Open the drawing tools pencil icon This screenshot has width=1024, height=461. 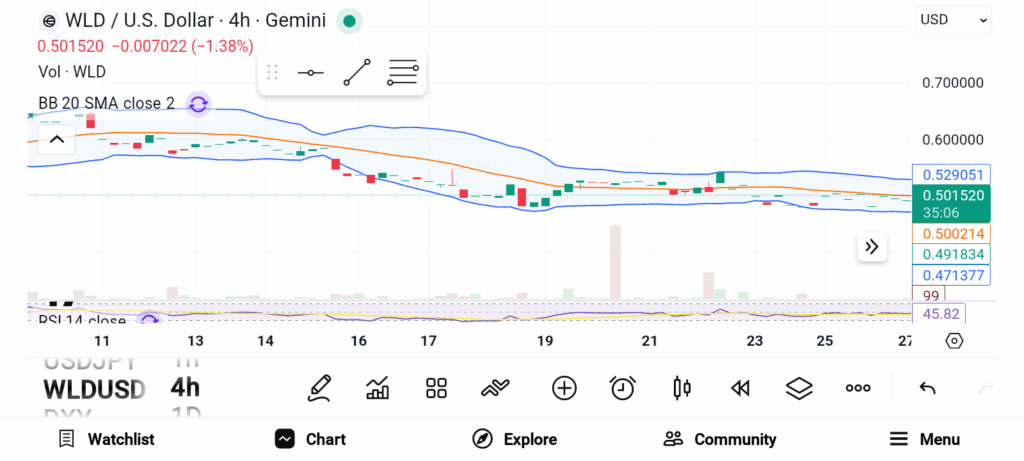click(x=320, y=388)
